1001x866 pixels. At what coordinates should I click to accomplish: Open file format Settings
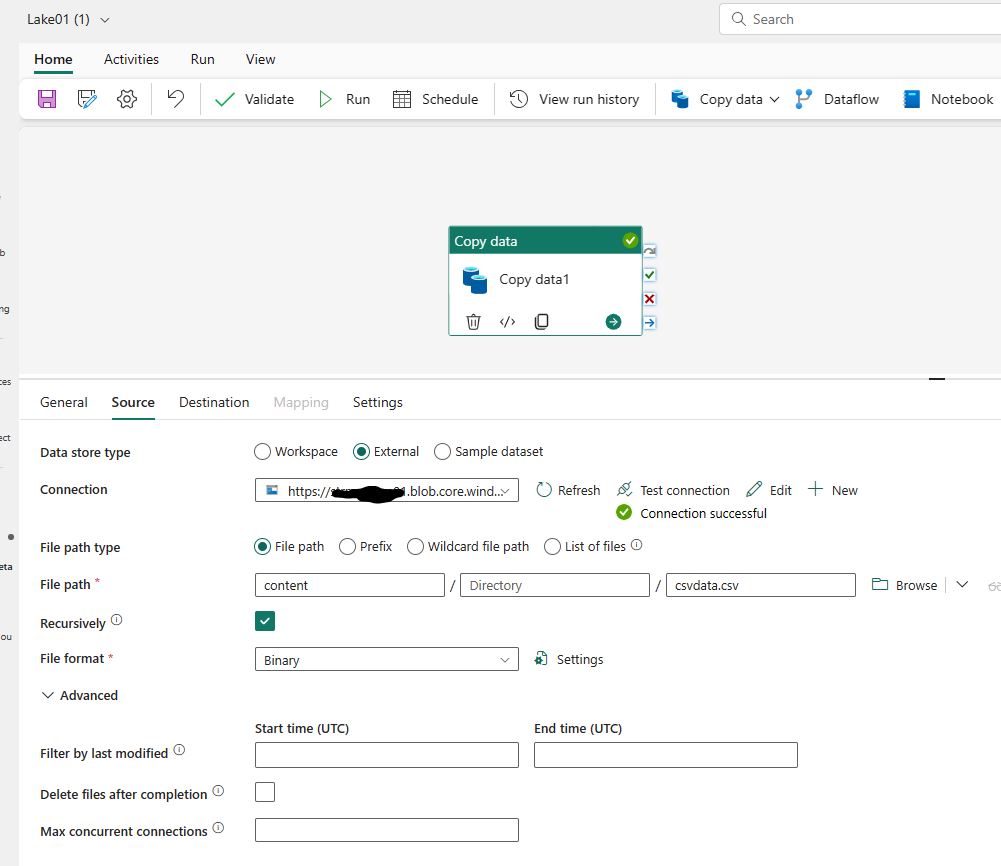(569, 659)
